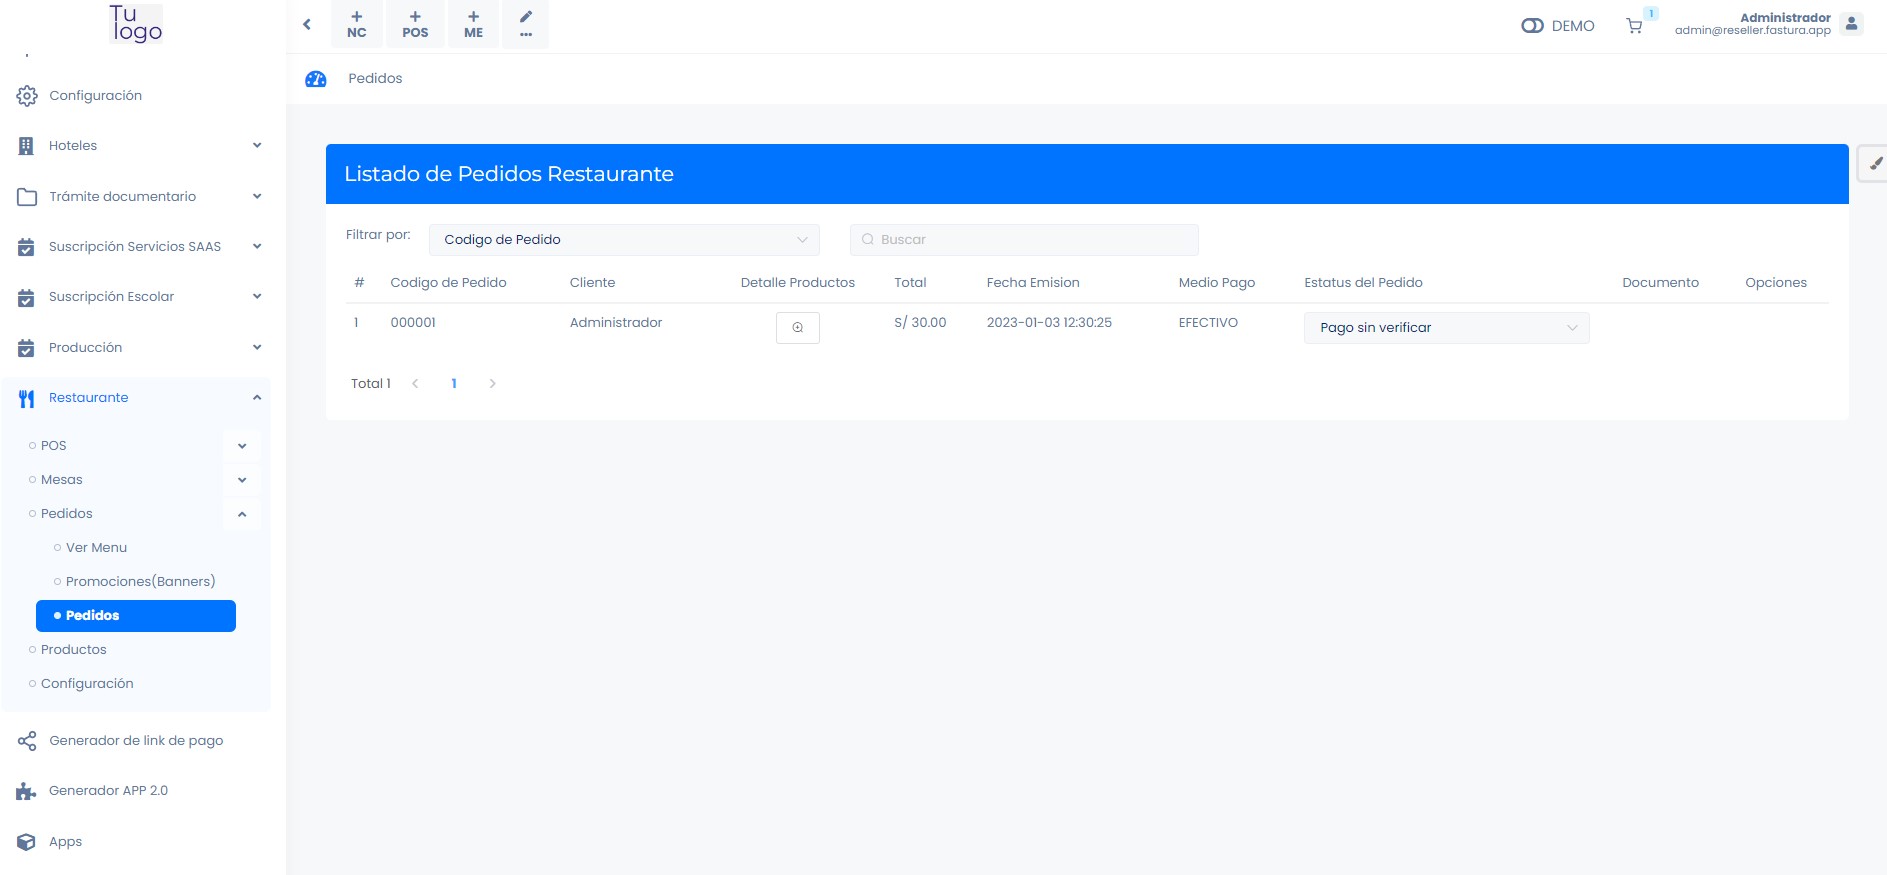Open the user profile avatar icon

[x=1851, y=24]
